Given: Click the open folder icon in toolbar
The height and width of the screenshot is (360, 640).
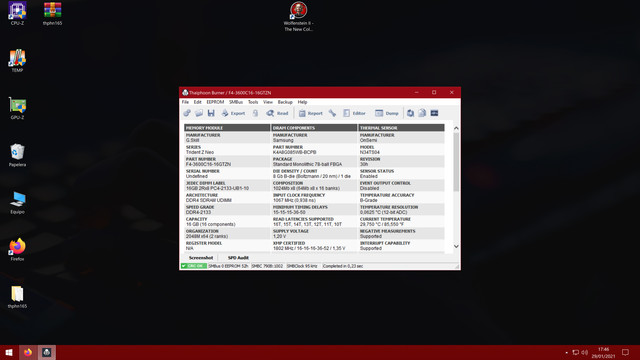Looking at the screenshot, I should coord(199,113).
